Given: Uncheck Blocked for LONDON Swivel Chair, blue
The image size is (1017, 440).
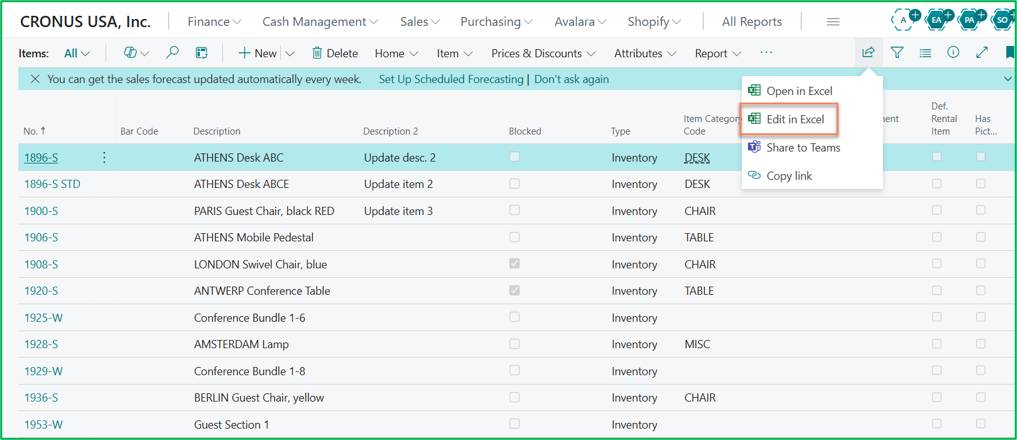Looking at the screenshot, I should coord(514,263).
